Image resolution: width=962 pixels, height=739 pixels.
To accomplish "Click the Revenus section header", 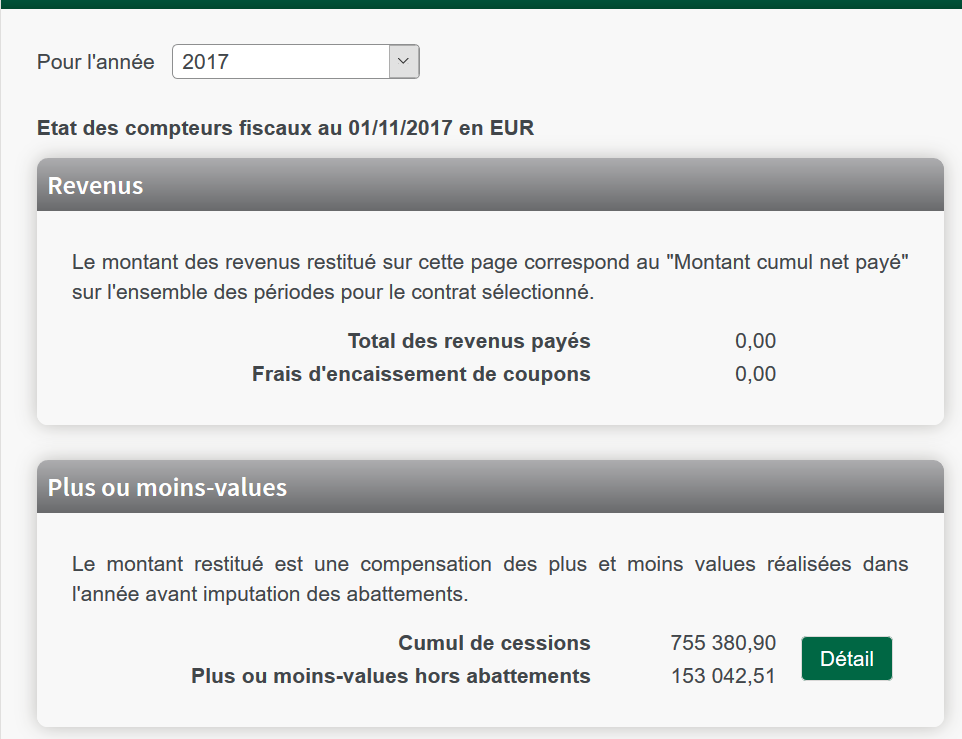I will coord(490,185).
